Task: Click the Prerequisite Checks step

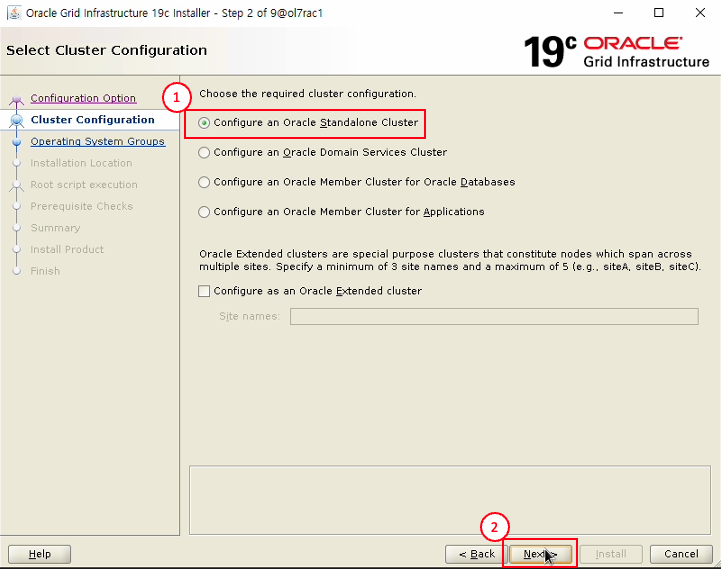Action: [81, 206]
